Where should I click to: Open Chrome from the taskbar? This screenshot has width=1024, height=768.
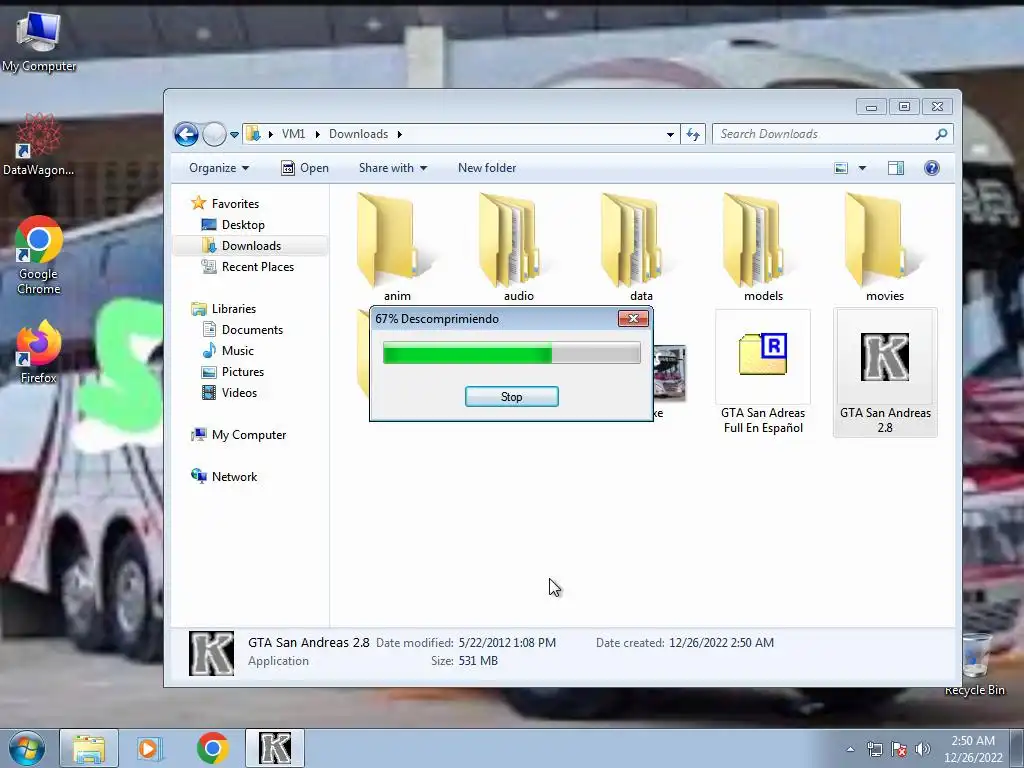pos(212,748)
